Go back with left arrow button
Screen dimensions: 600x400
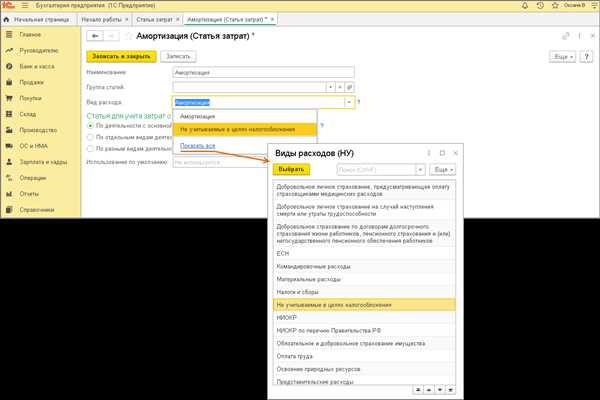[95, 36]
